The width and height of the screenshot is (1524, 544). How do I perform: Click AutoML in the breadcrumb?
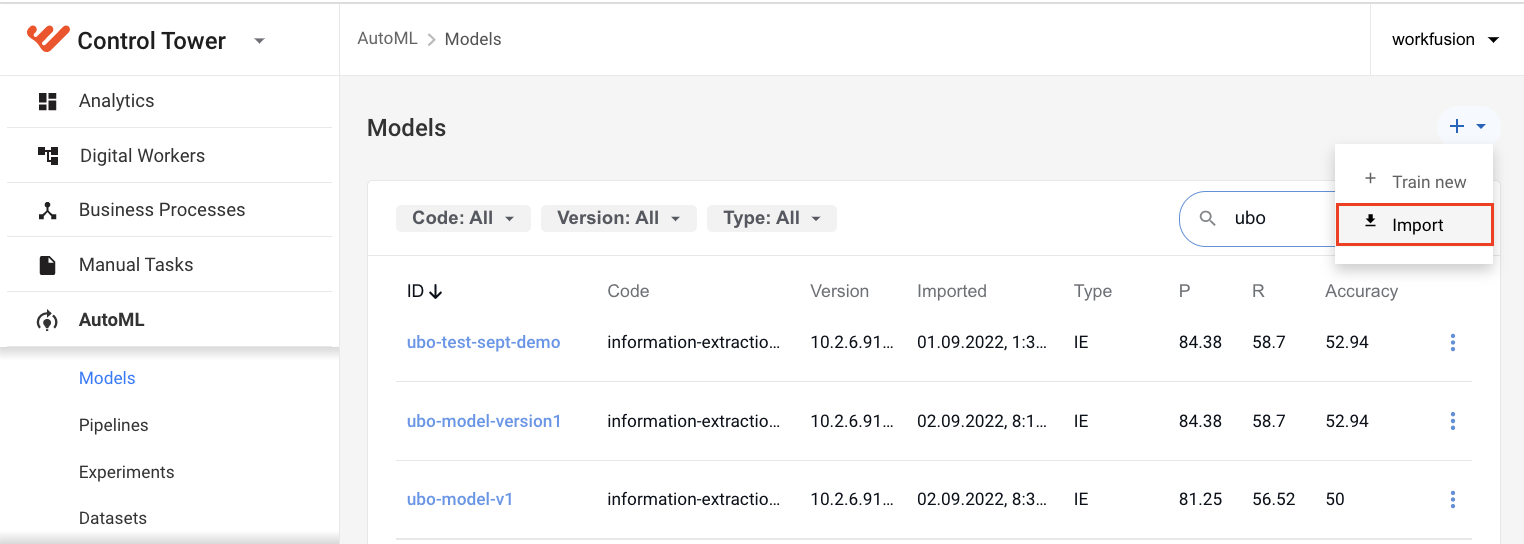pyautogui.click(x=387, y=39)
